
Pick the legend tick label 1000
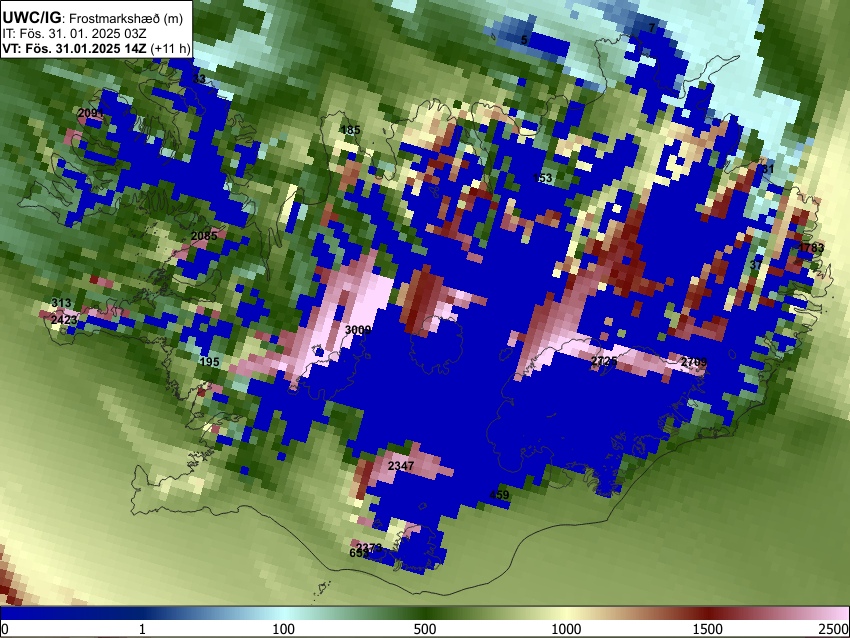(566, 629)
